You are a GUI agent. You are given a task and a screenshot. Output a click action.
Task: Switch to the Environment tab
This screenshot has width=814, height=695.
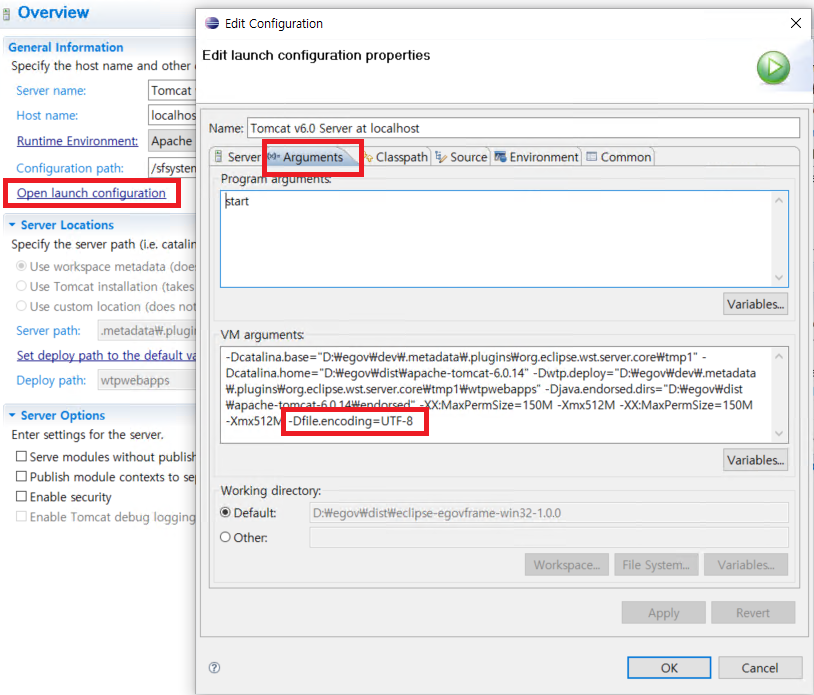click(x=536, y=157)
